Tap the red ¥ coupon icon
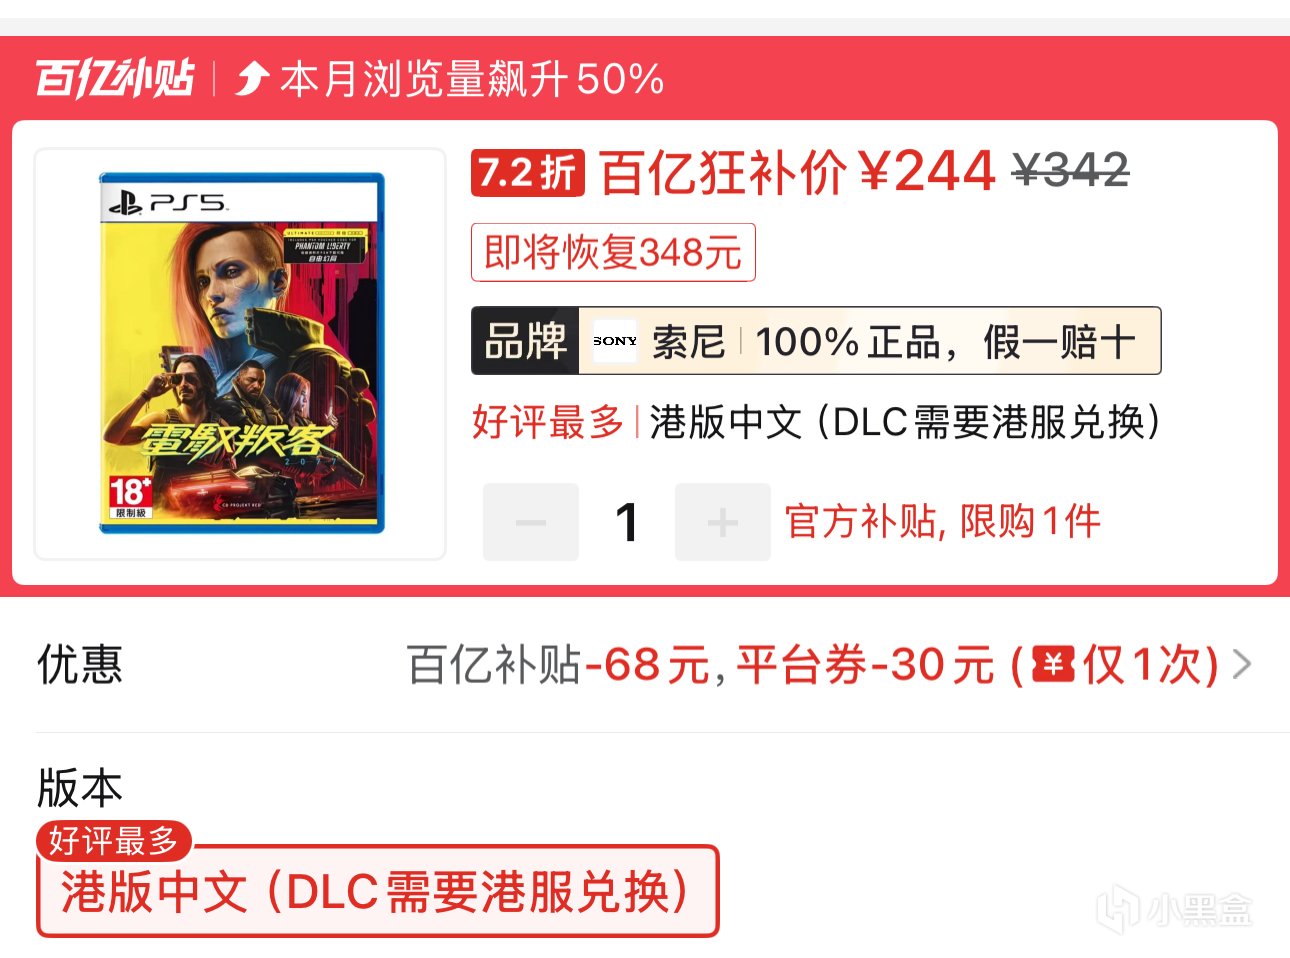This screenshot has width=1290, height=958. click(1053, 664)
